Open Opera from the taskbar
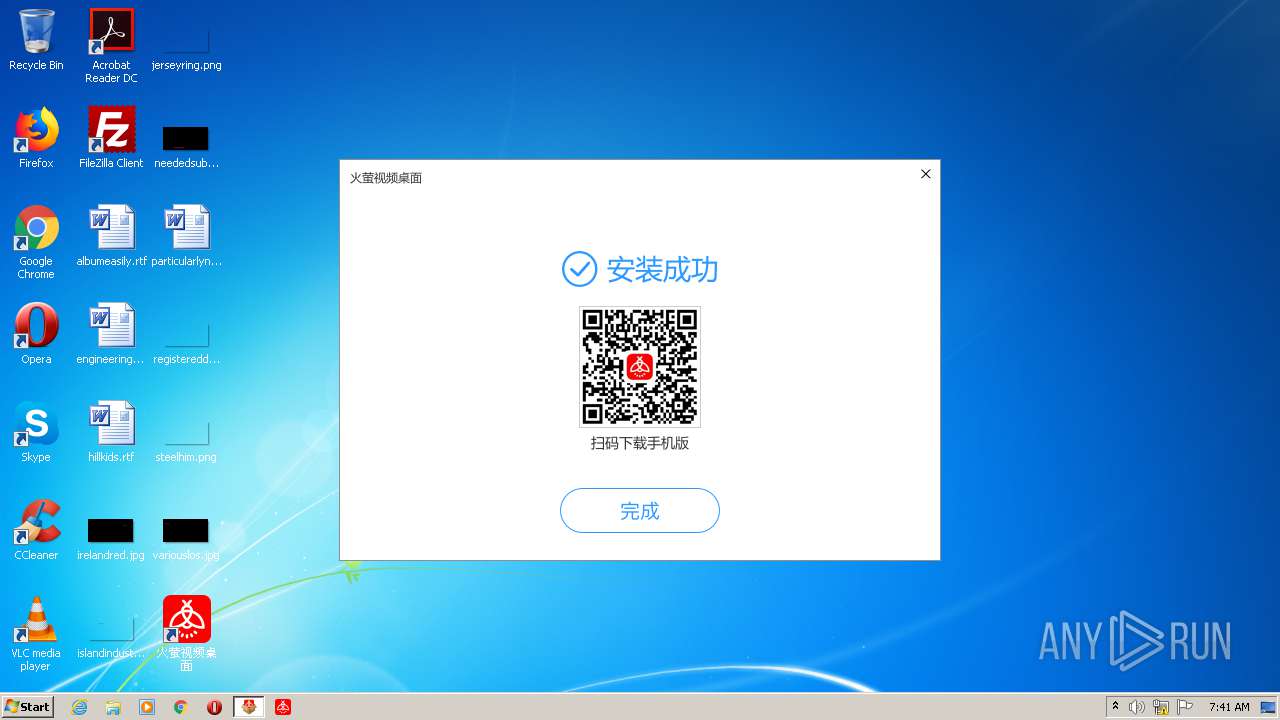Image resolution: width=1280 pixels, height=720 pixels. pyautogui.click(x=214, y=707)
